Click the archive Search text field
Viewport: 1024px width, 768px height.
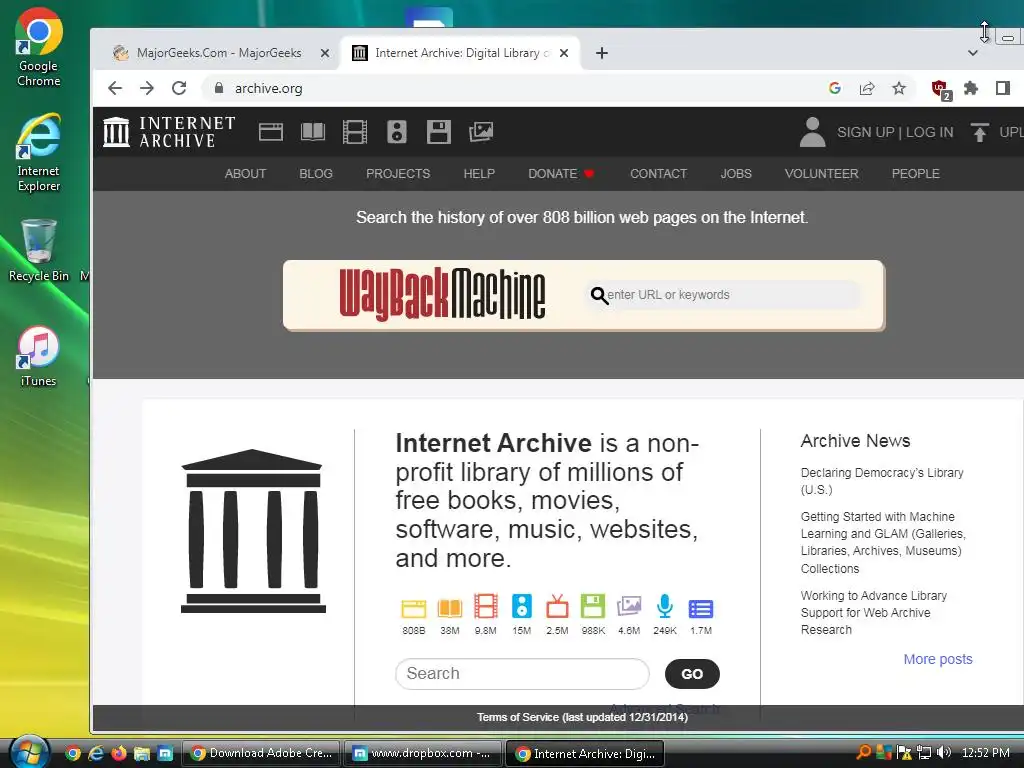pyautogui.click(x=522, y=673)
